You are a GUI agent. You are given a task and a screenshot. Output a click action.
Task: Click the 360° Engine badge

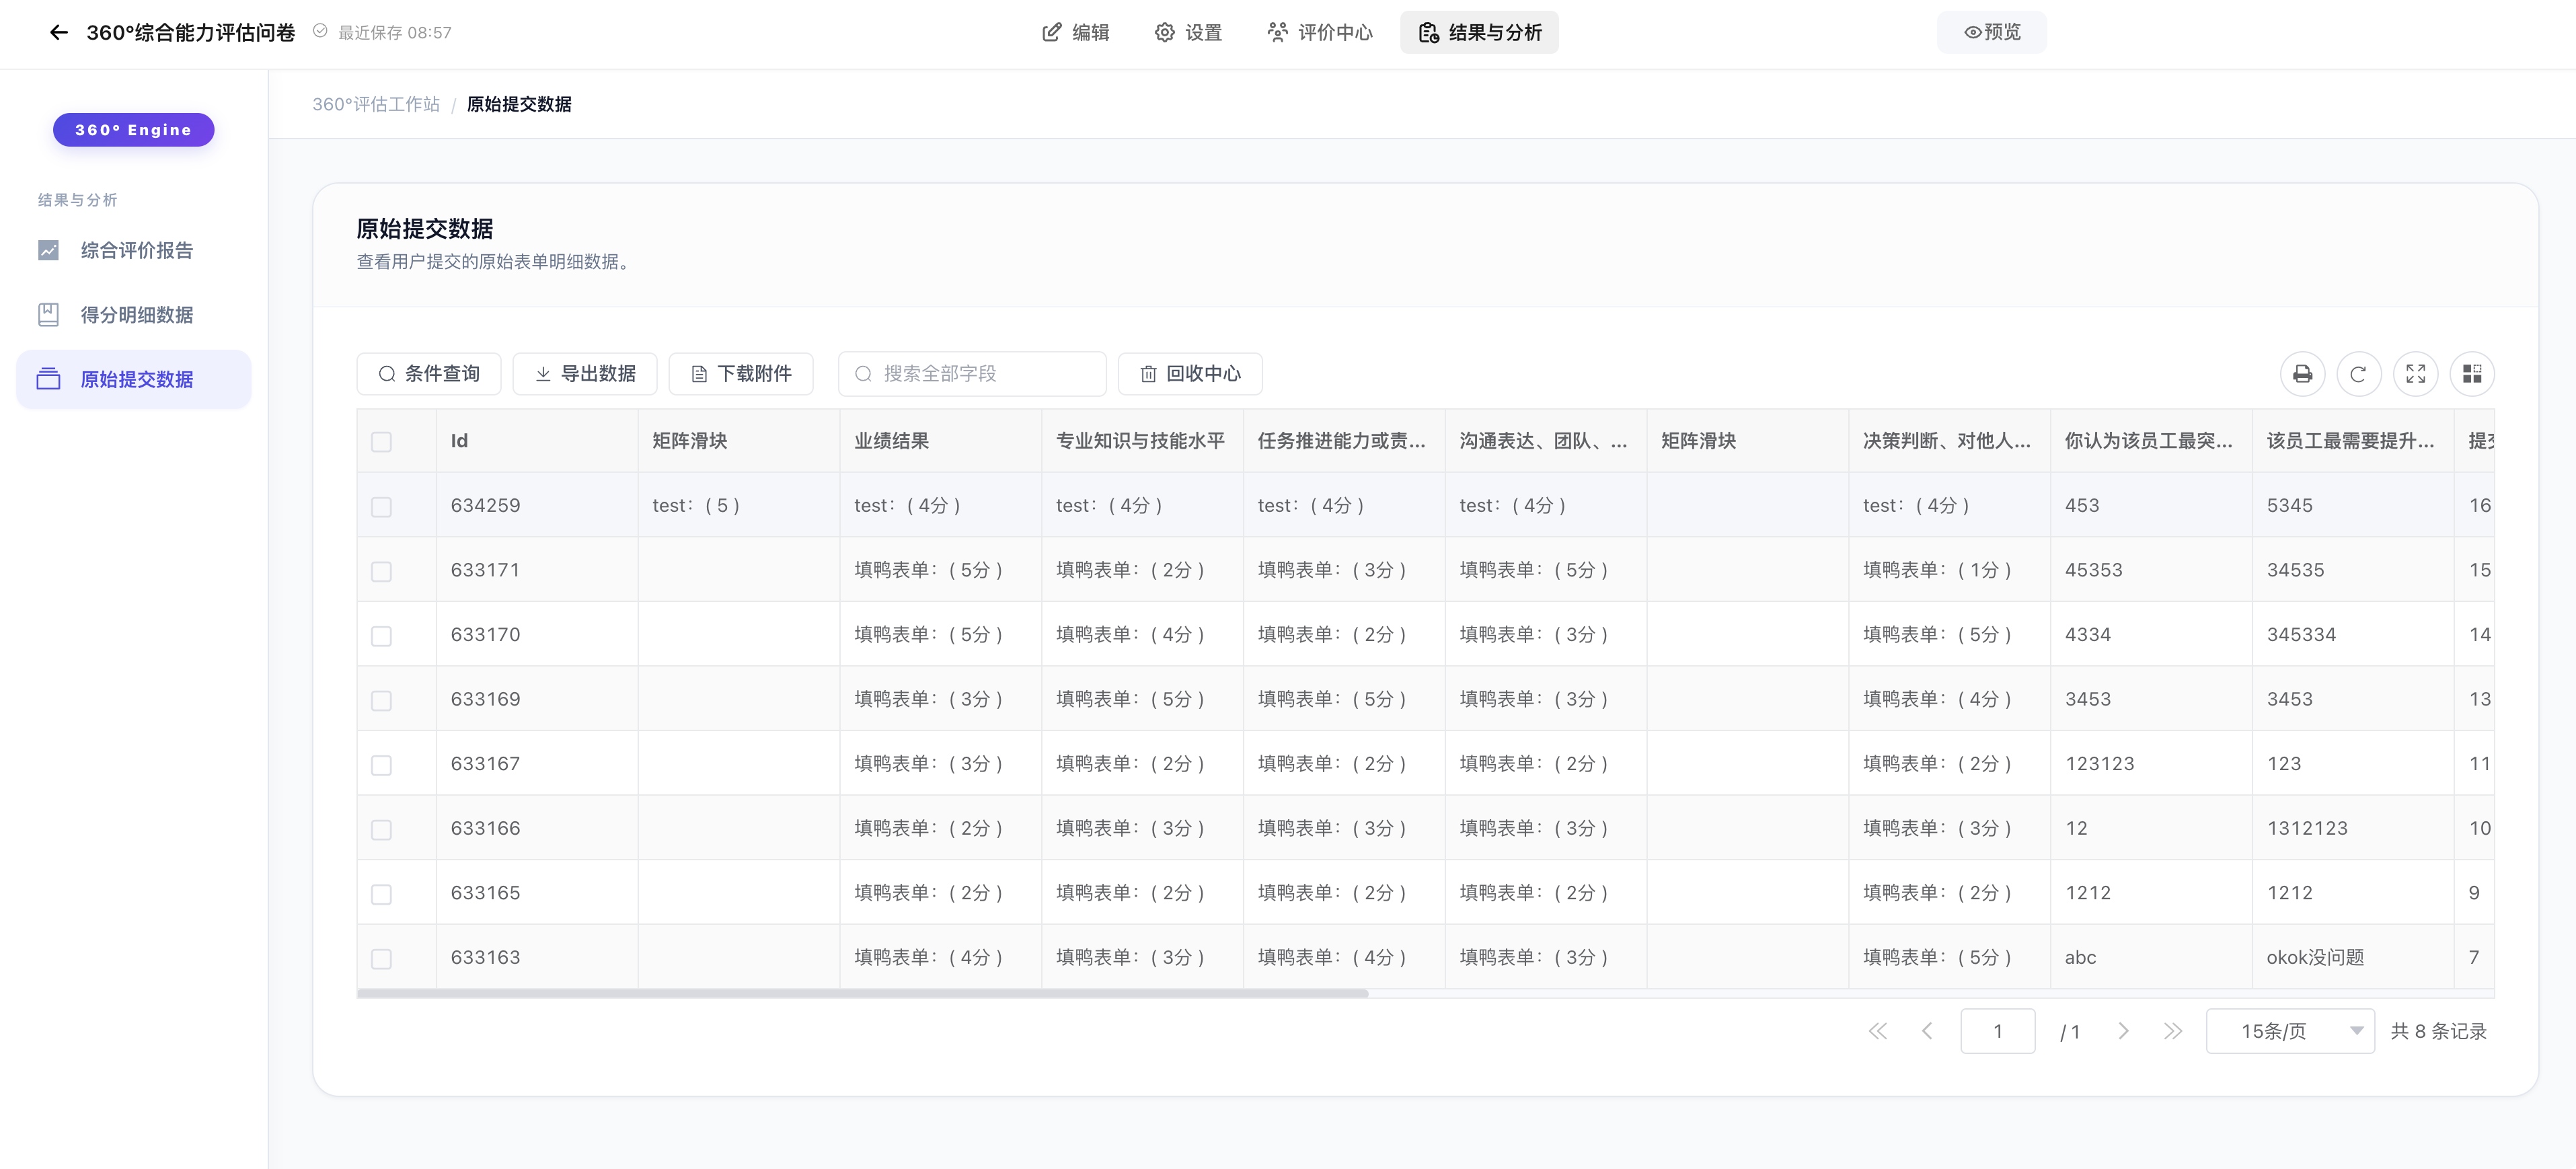tap(133, 130)
